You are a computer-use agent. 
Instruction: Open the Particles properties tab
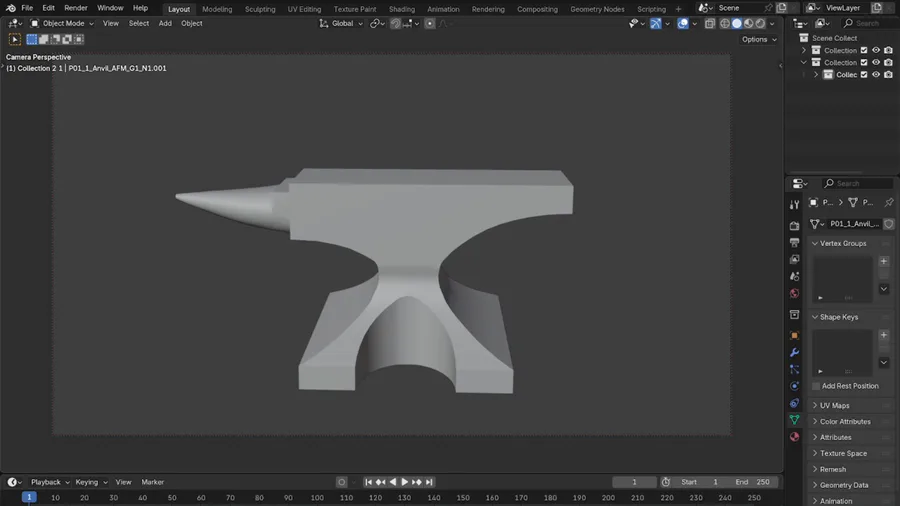(x=794, y=369)
